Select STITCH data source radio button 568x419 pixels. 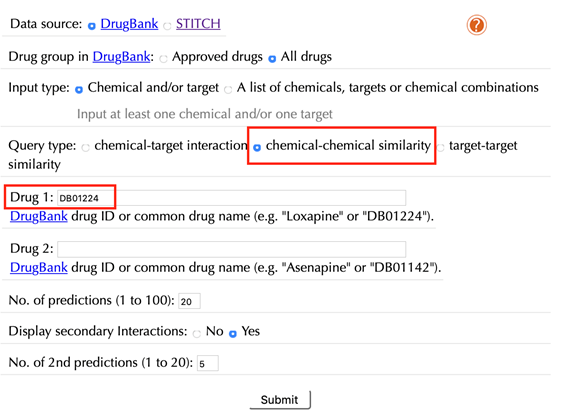167,26
